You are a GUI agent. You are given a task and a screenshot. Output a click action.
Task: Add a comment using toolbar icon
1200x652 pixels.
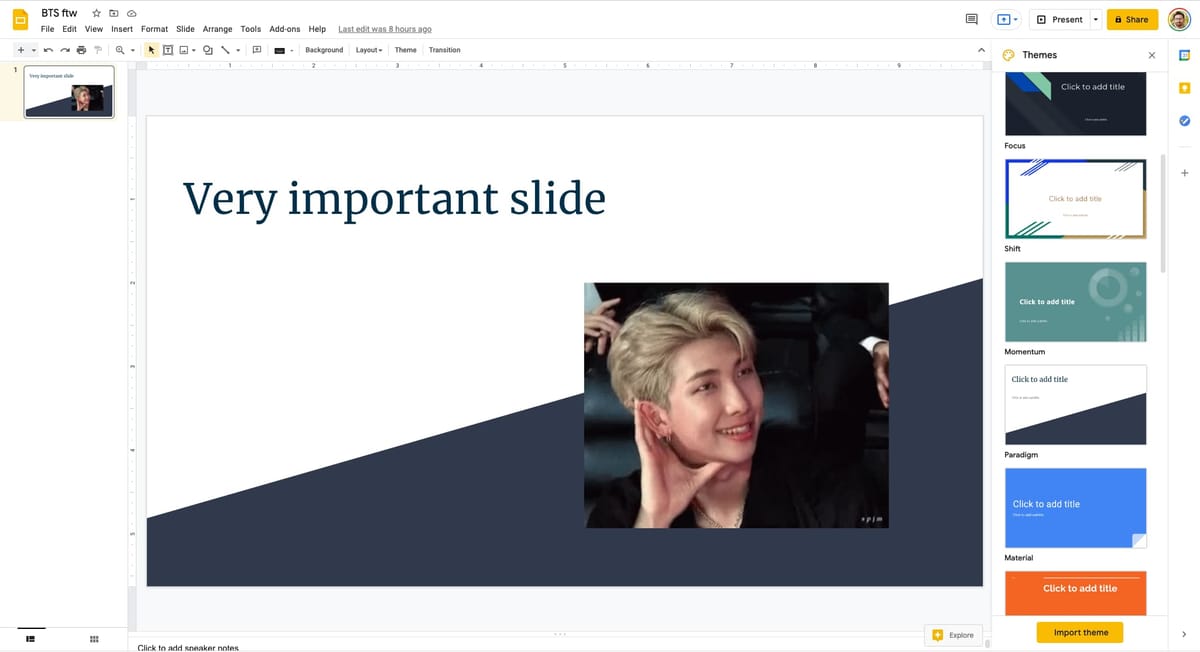(x=256, y=50)
